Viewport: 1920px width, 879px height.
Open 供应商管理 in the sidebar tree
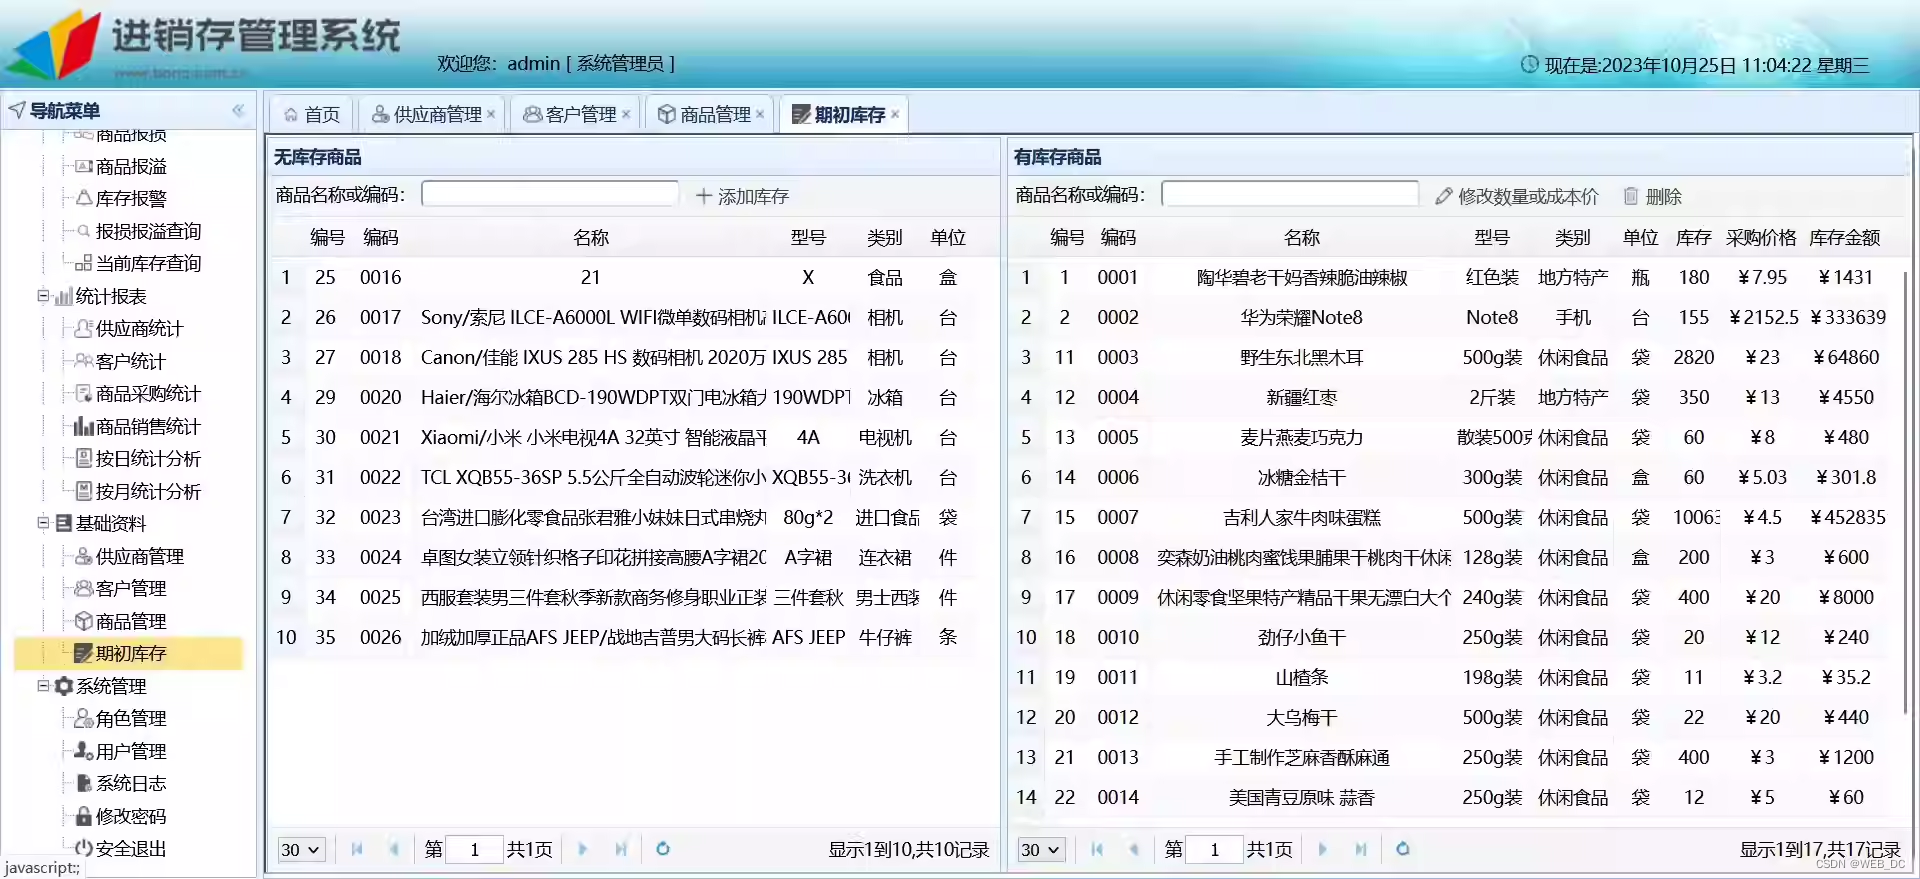(139, 556)
